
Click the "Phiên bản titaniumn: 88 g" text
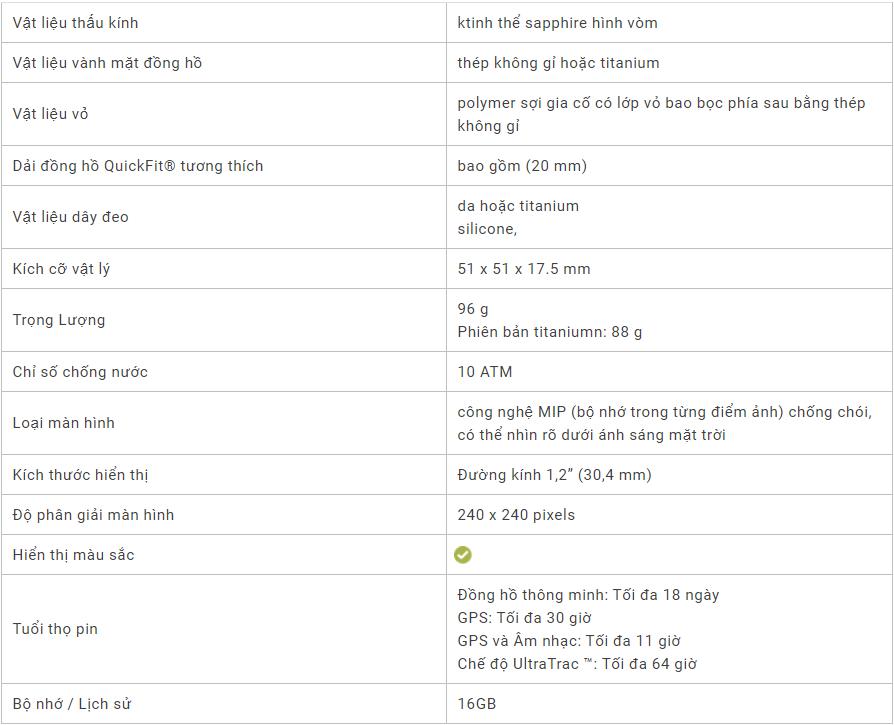tap(550, 332)
